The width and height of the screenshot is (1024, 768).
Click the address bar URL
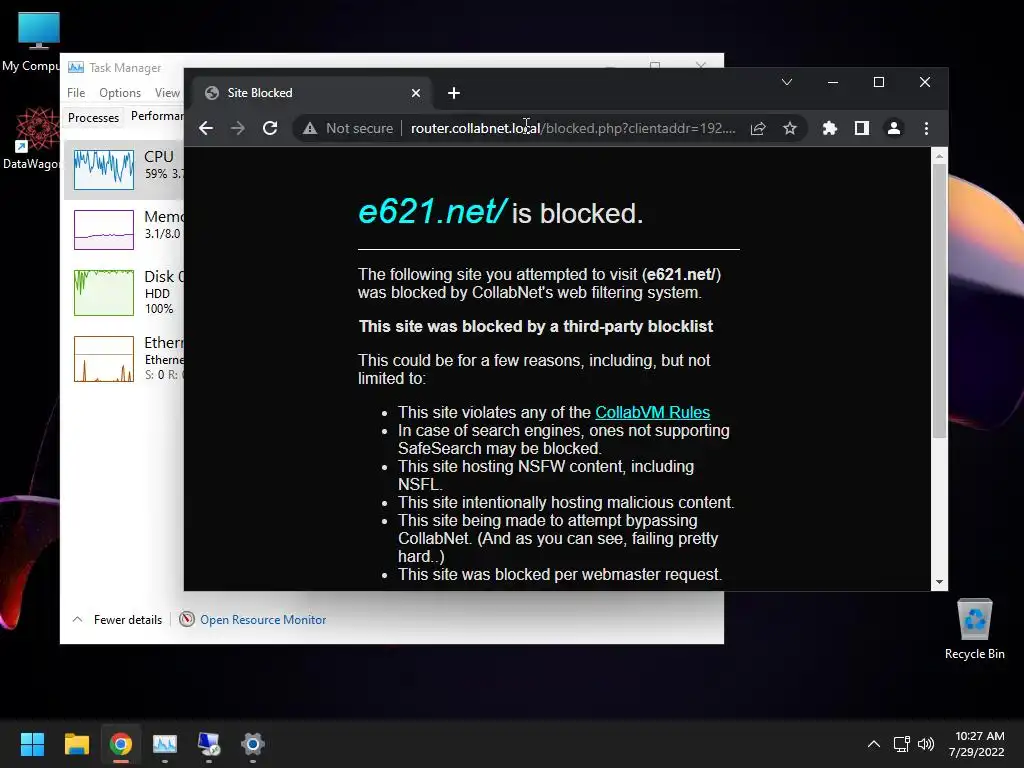click(x=572, y=128)
